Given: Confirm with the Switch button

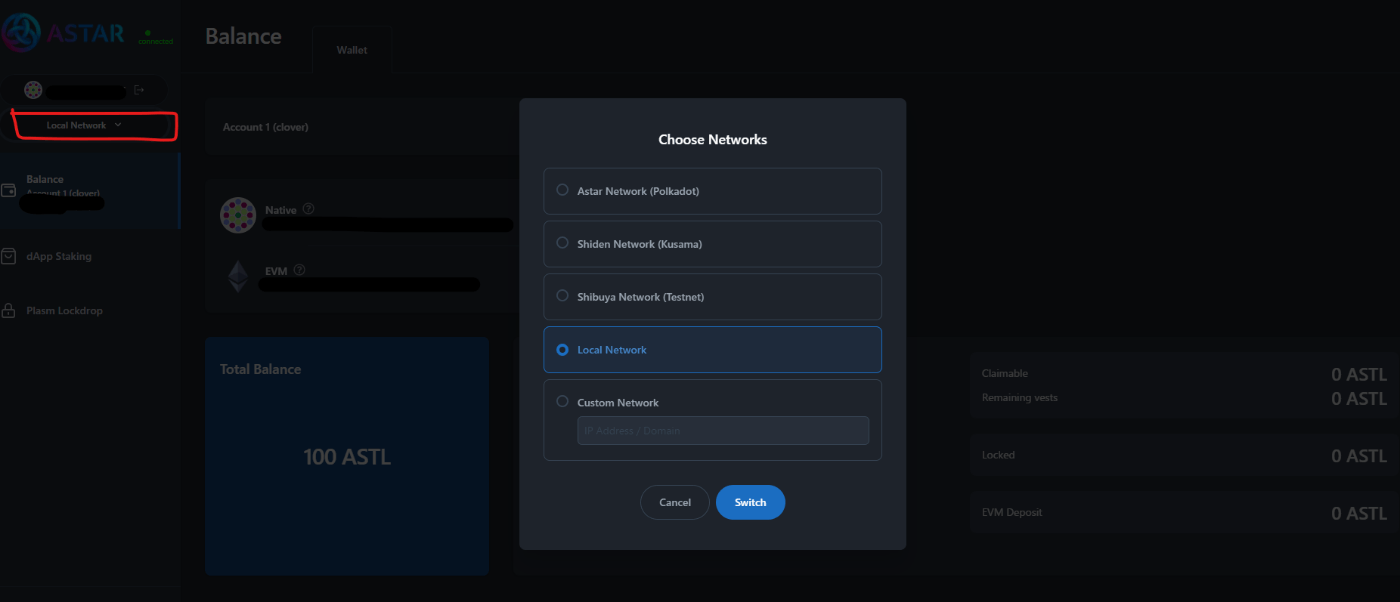Looking at the screenshot, I should (750, 502).
